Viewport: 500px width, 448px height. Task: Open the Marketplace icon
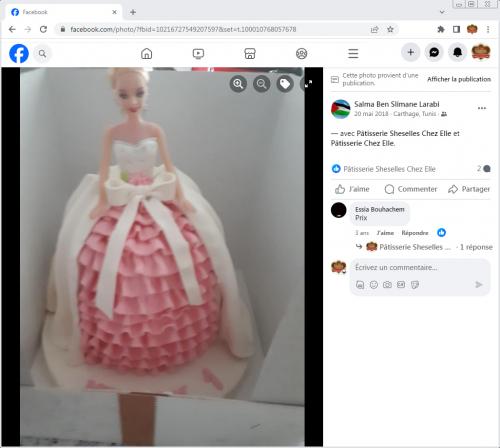pos(250,53)
